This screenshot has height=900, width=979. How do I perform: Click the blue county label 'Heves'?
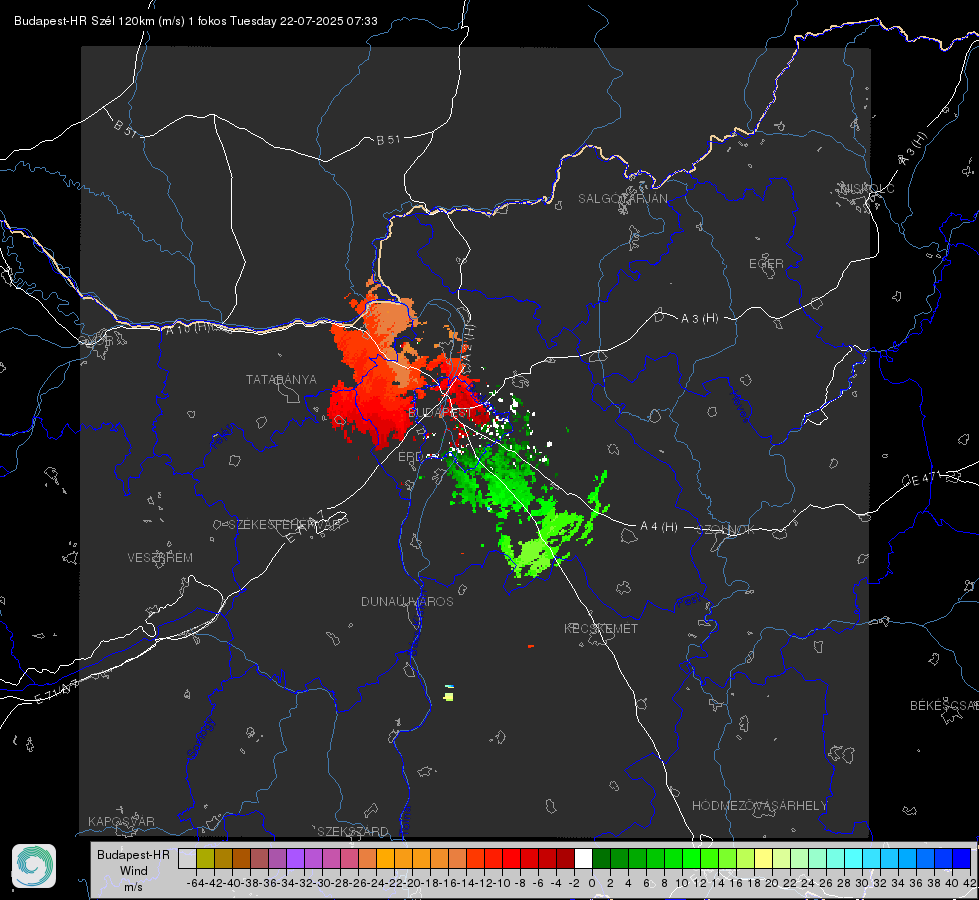[740, 406]
